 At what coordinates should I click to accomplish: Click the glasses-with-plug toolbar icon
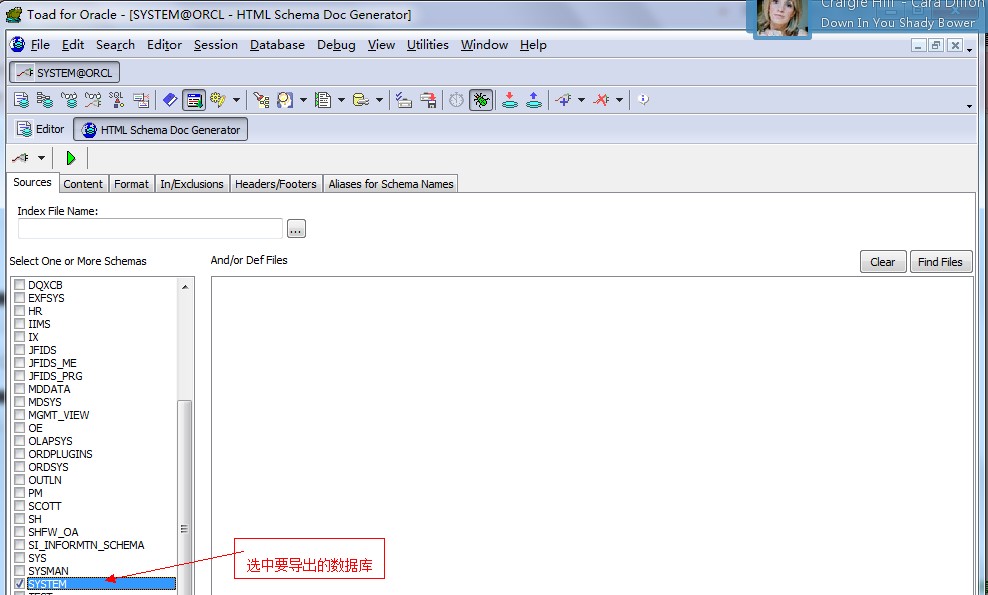point(93,100)
